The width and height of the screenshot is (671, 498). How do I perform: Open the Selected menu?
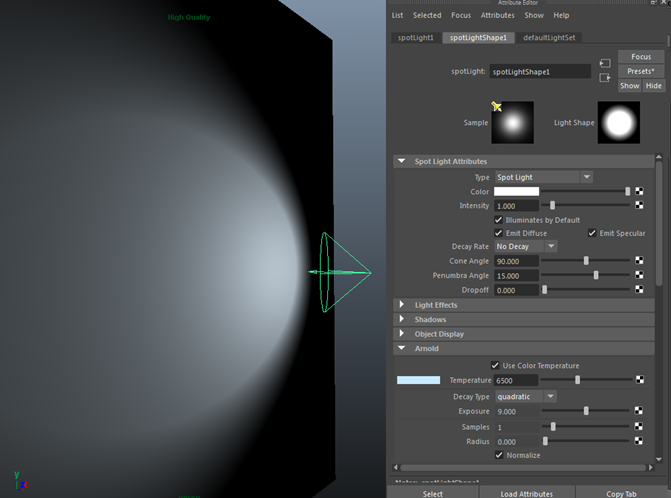[427, 15]
